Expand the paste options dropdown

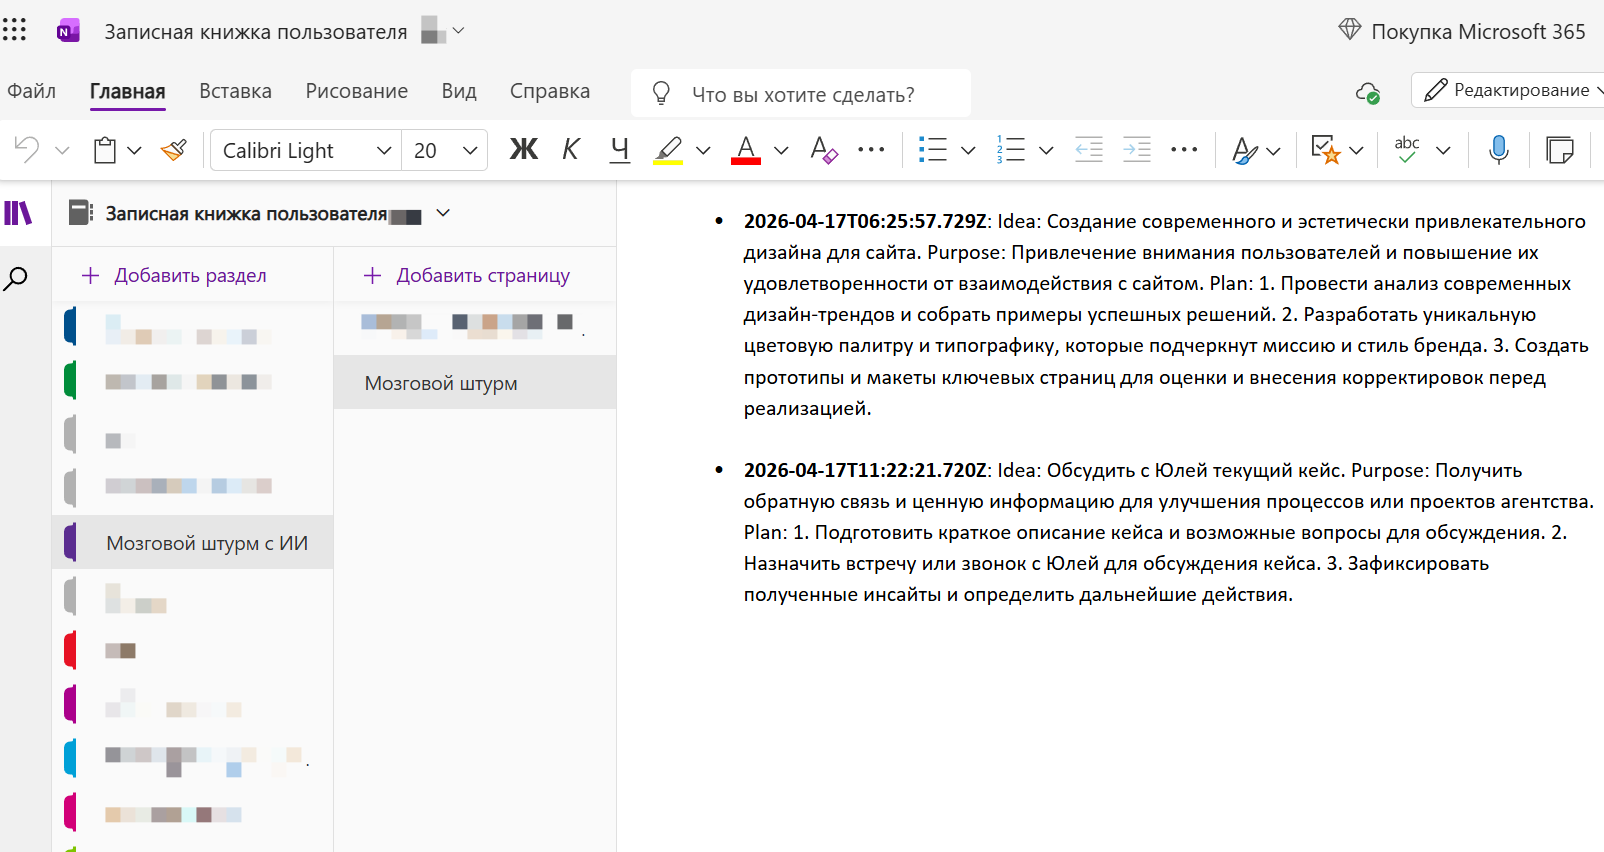[x=134, y=150]
